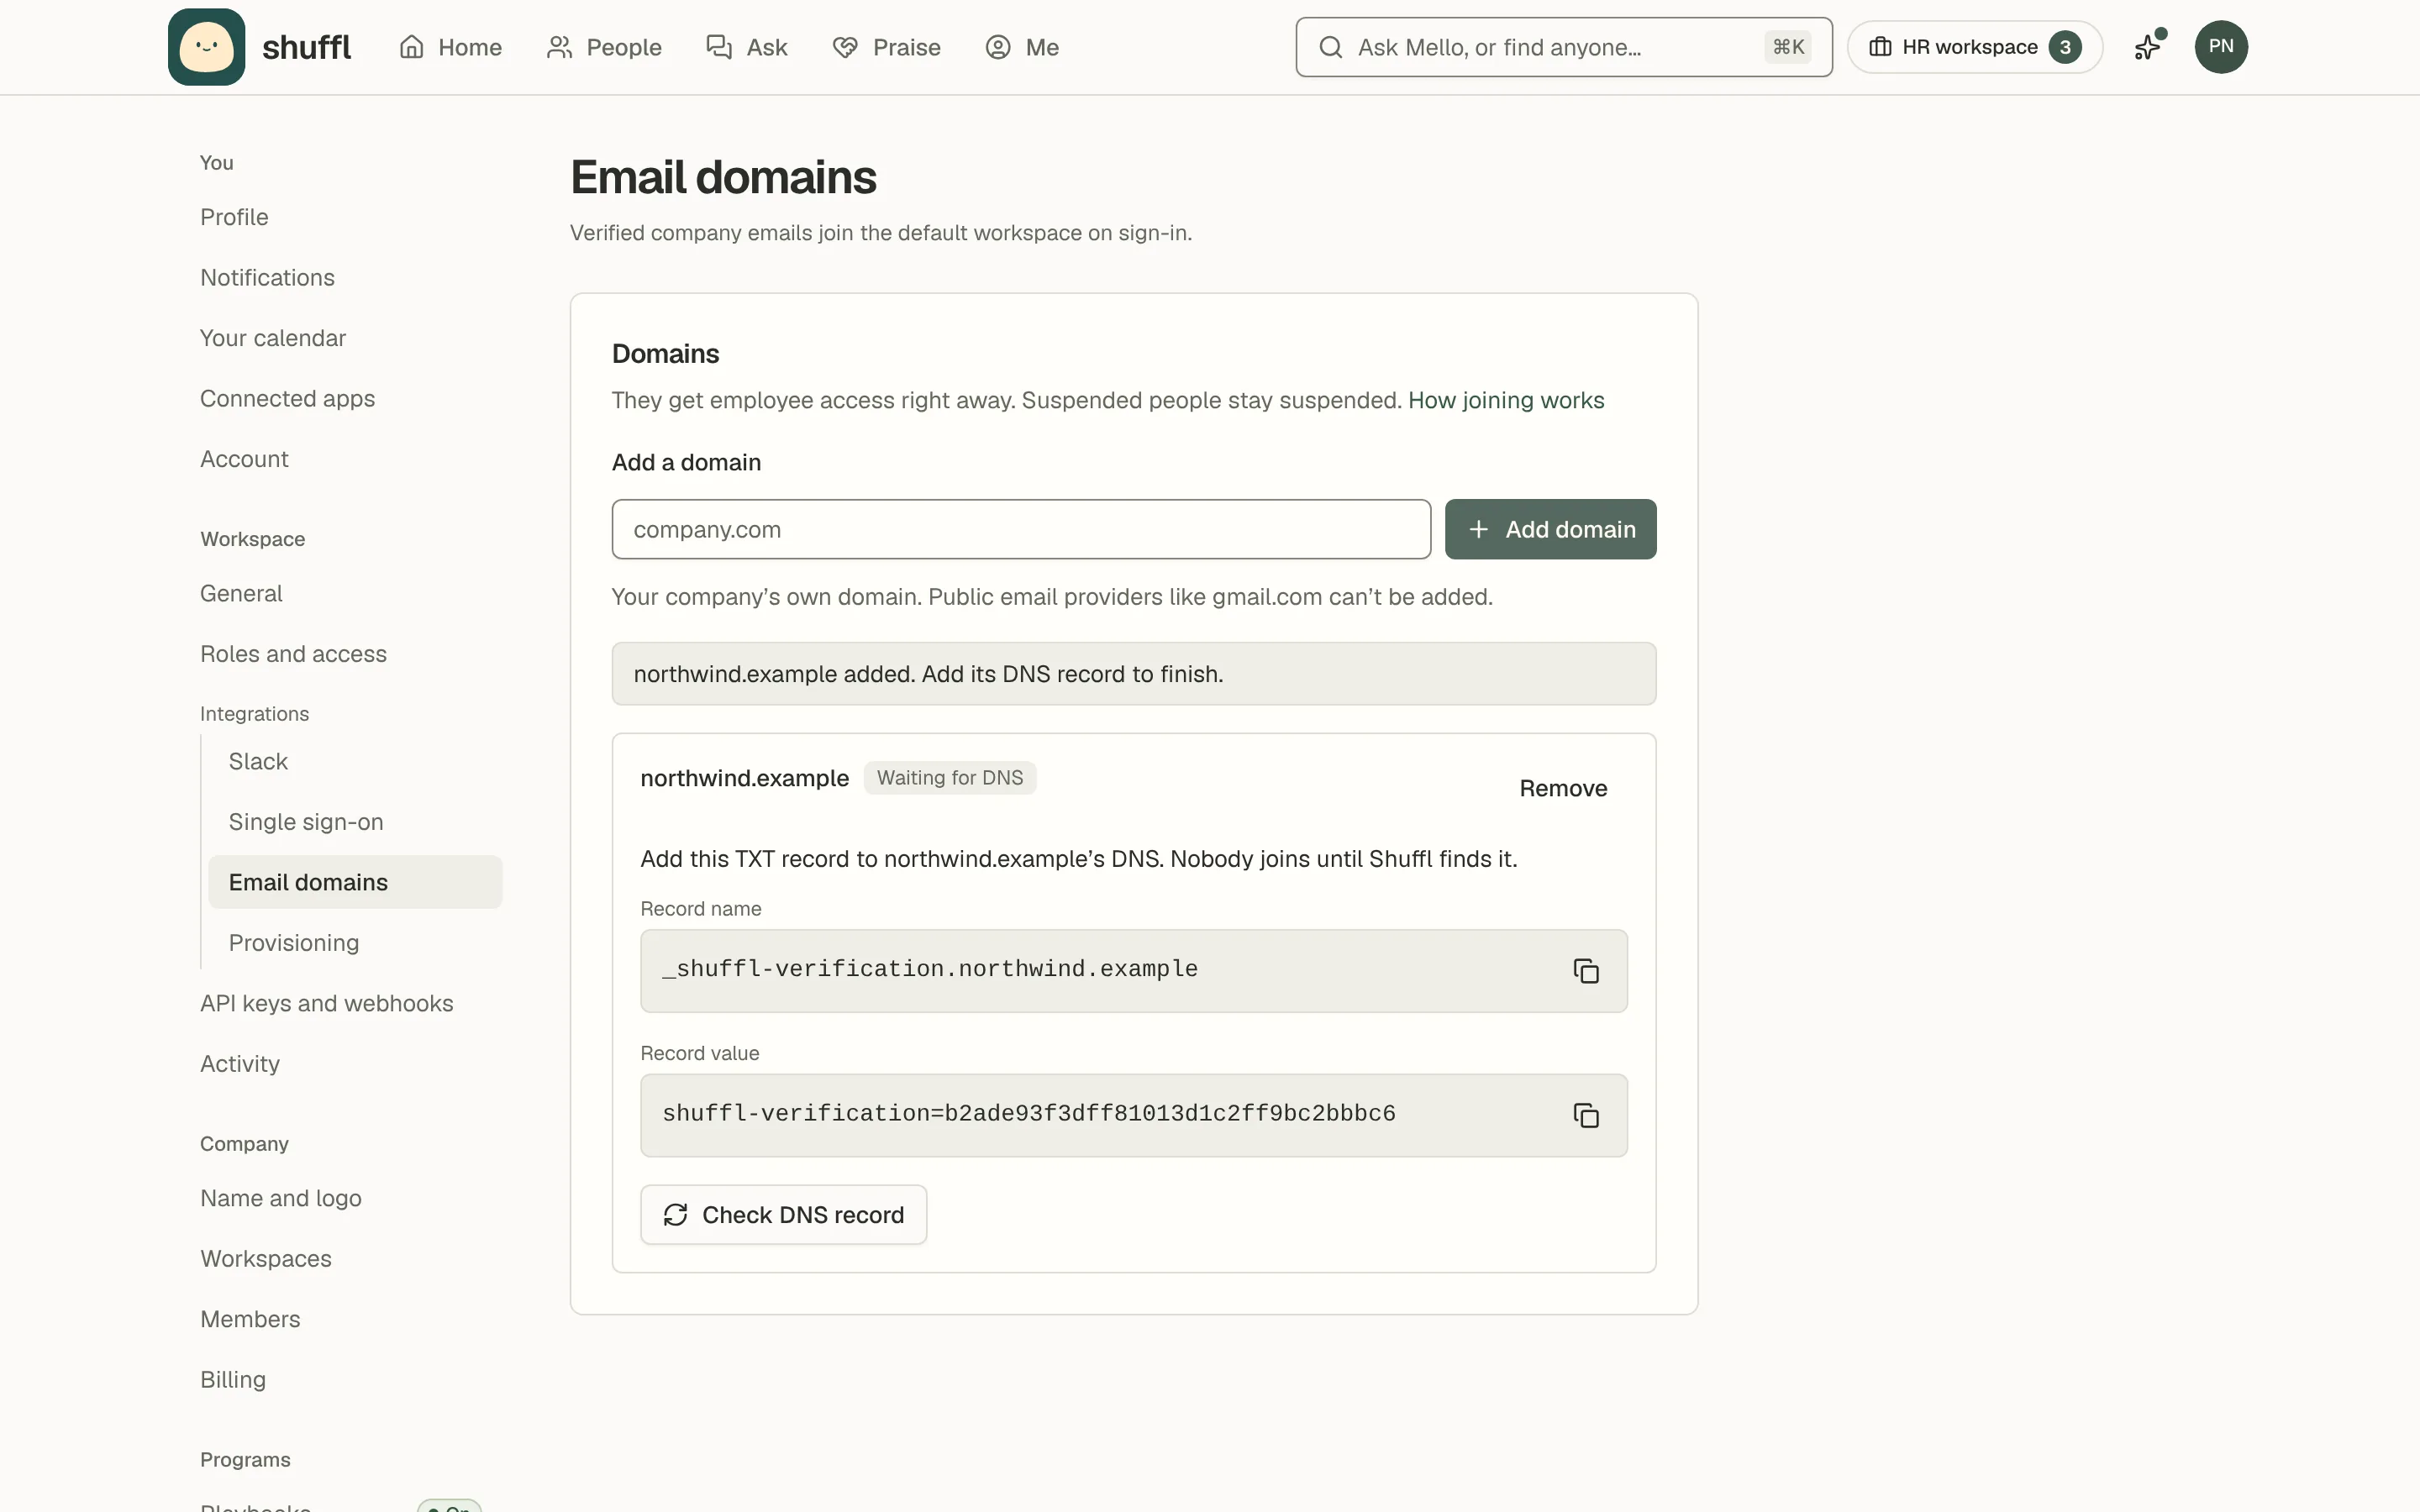Copy the Record name value
This screenshot has width=2420, height=1512.
coord(1585,971)
